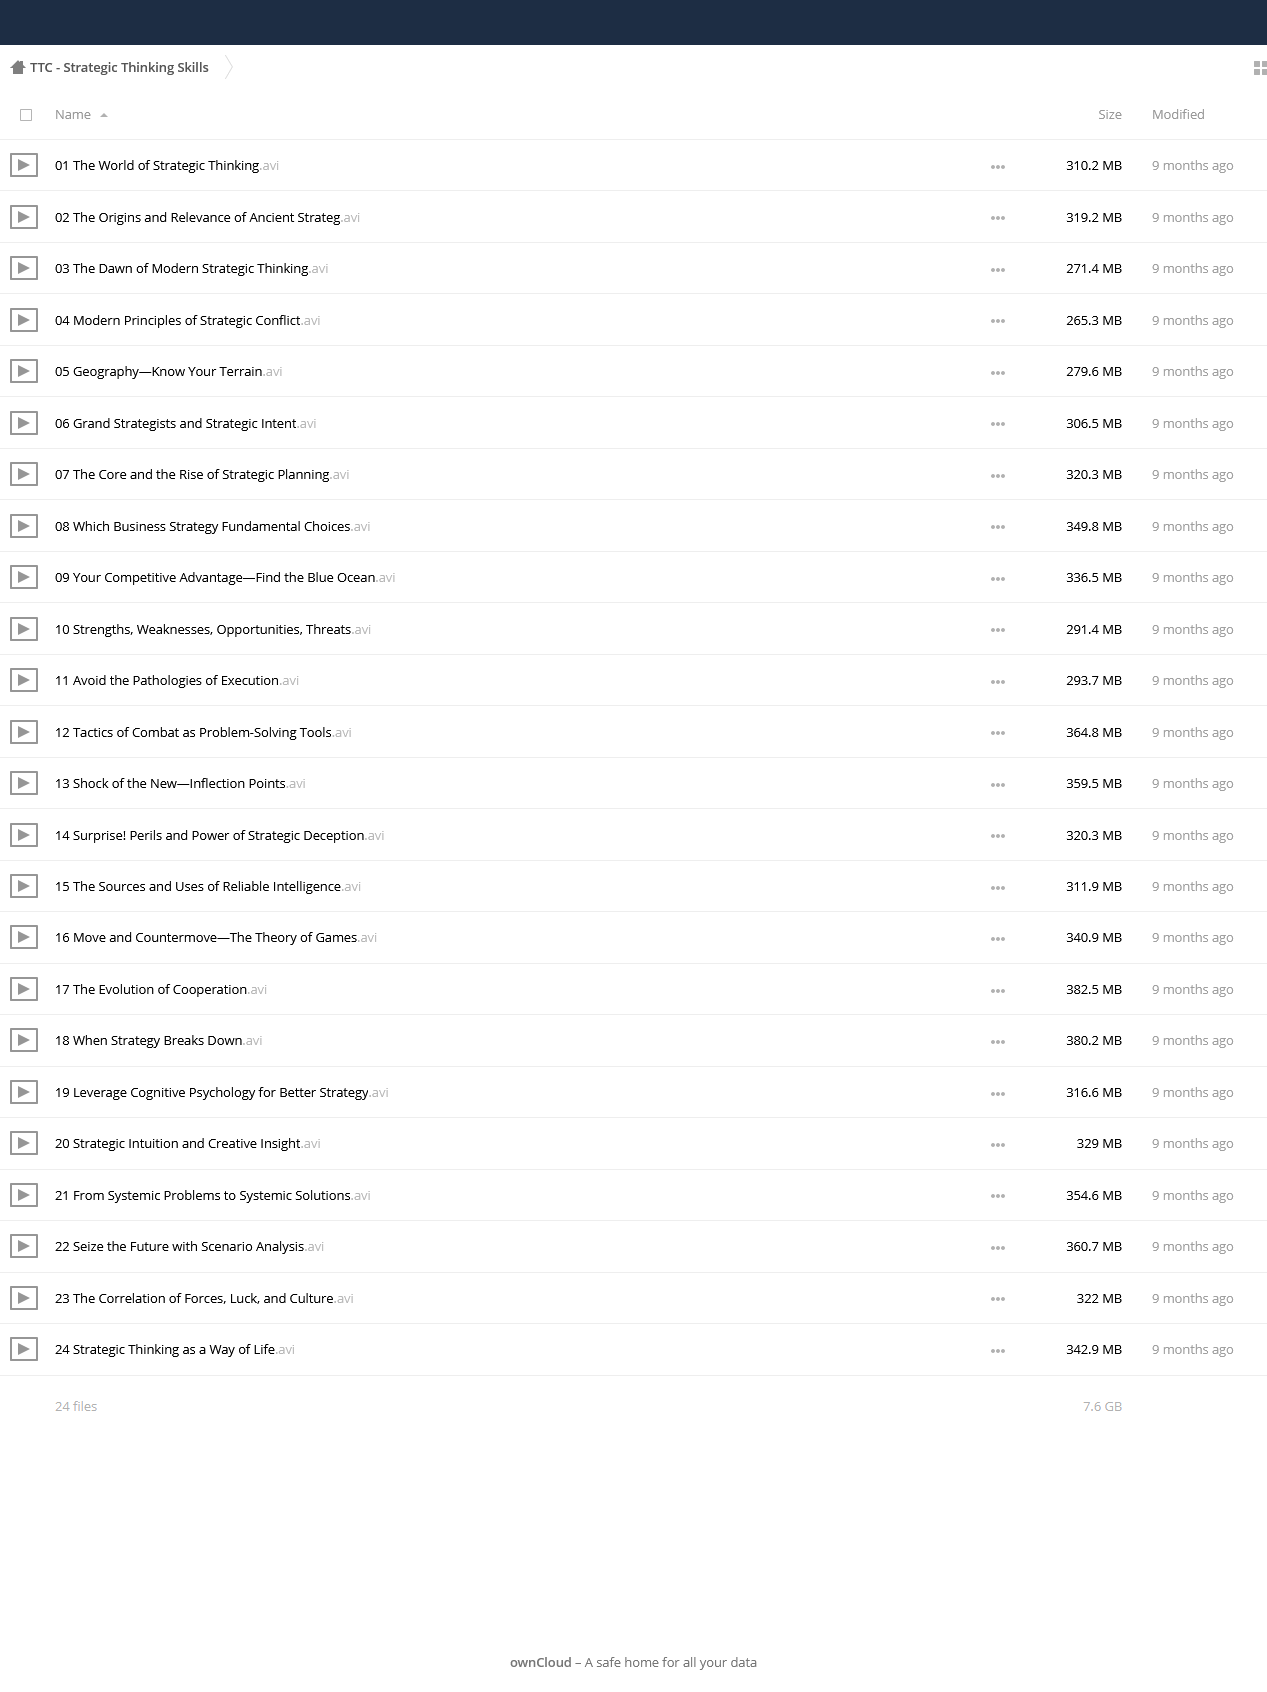
Task: Click the video icon for 17 The Evolution of Cooperation
Action: pyautogui.click(x=24, y=989)
